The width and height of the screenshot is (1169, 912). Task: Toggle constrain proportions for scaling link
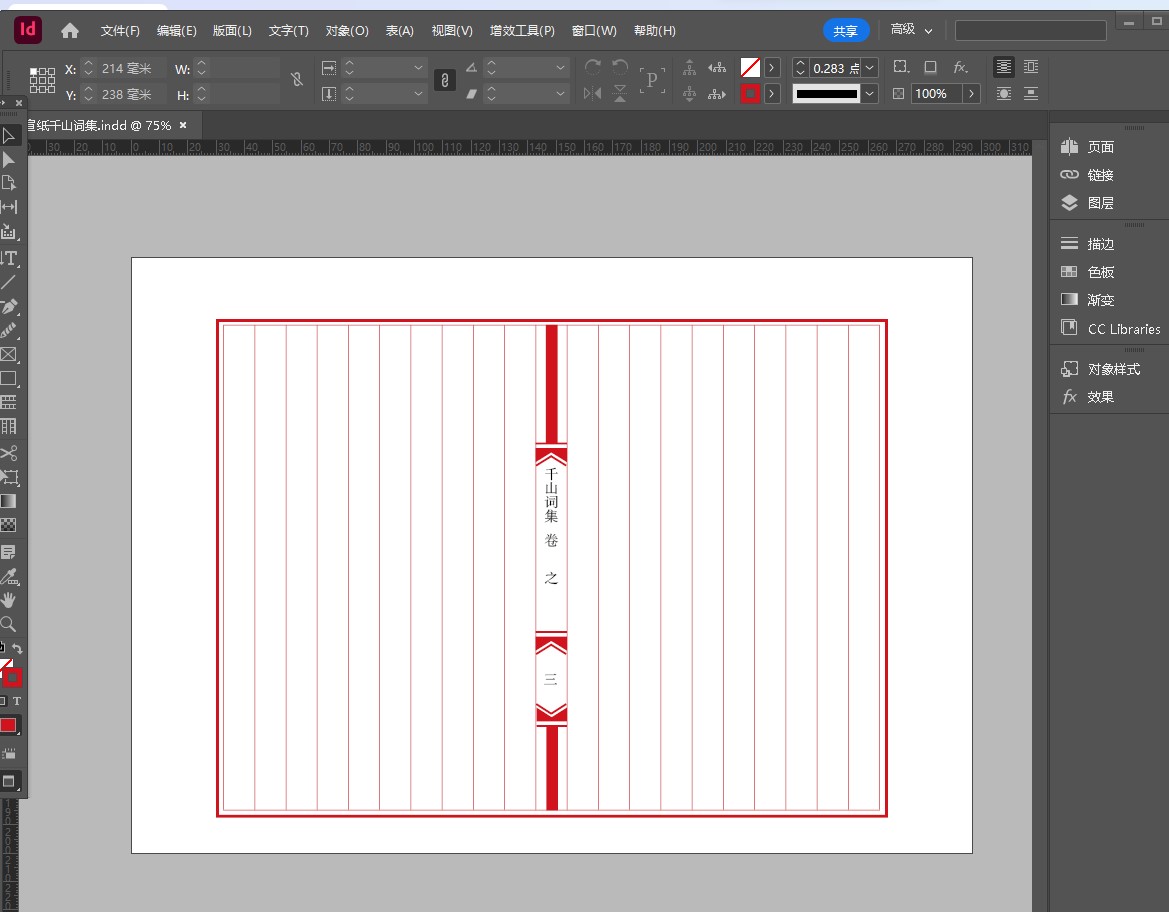point(445,80)
